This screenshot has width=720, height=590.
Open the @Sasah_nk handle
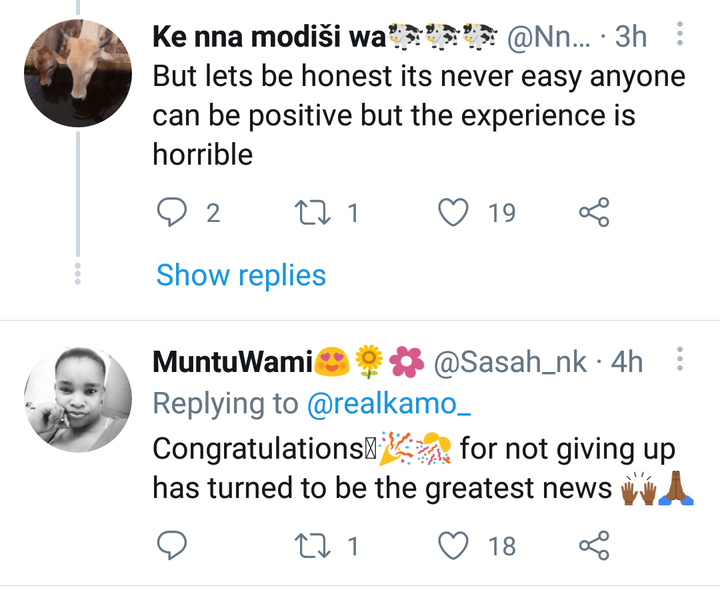pyautogui.click(x=510, y=363)
